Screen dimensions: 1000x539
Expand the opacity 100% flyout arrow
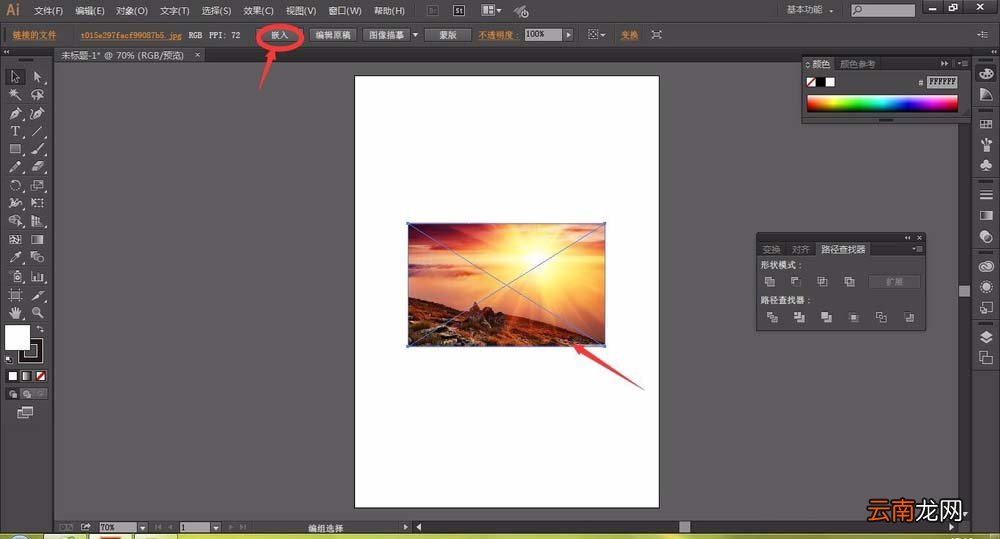(x=568, y=35)
